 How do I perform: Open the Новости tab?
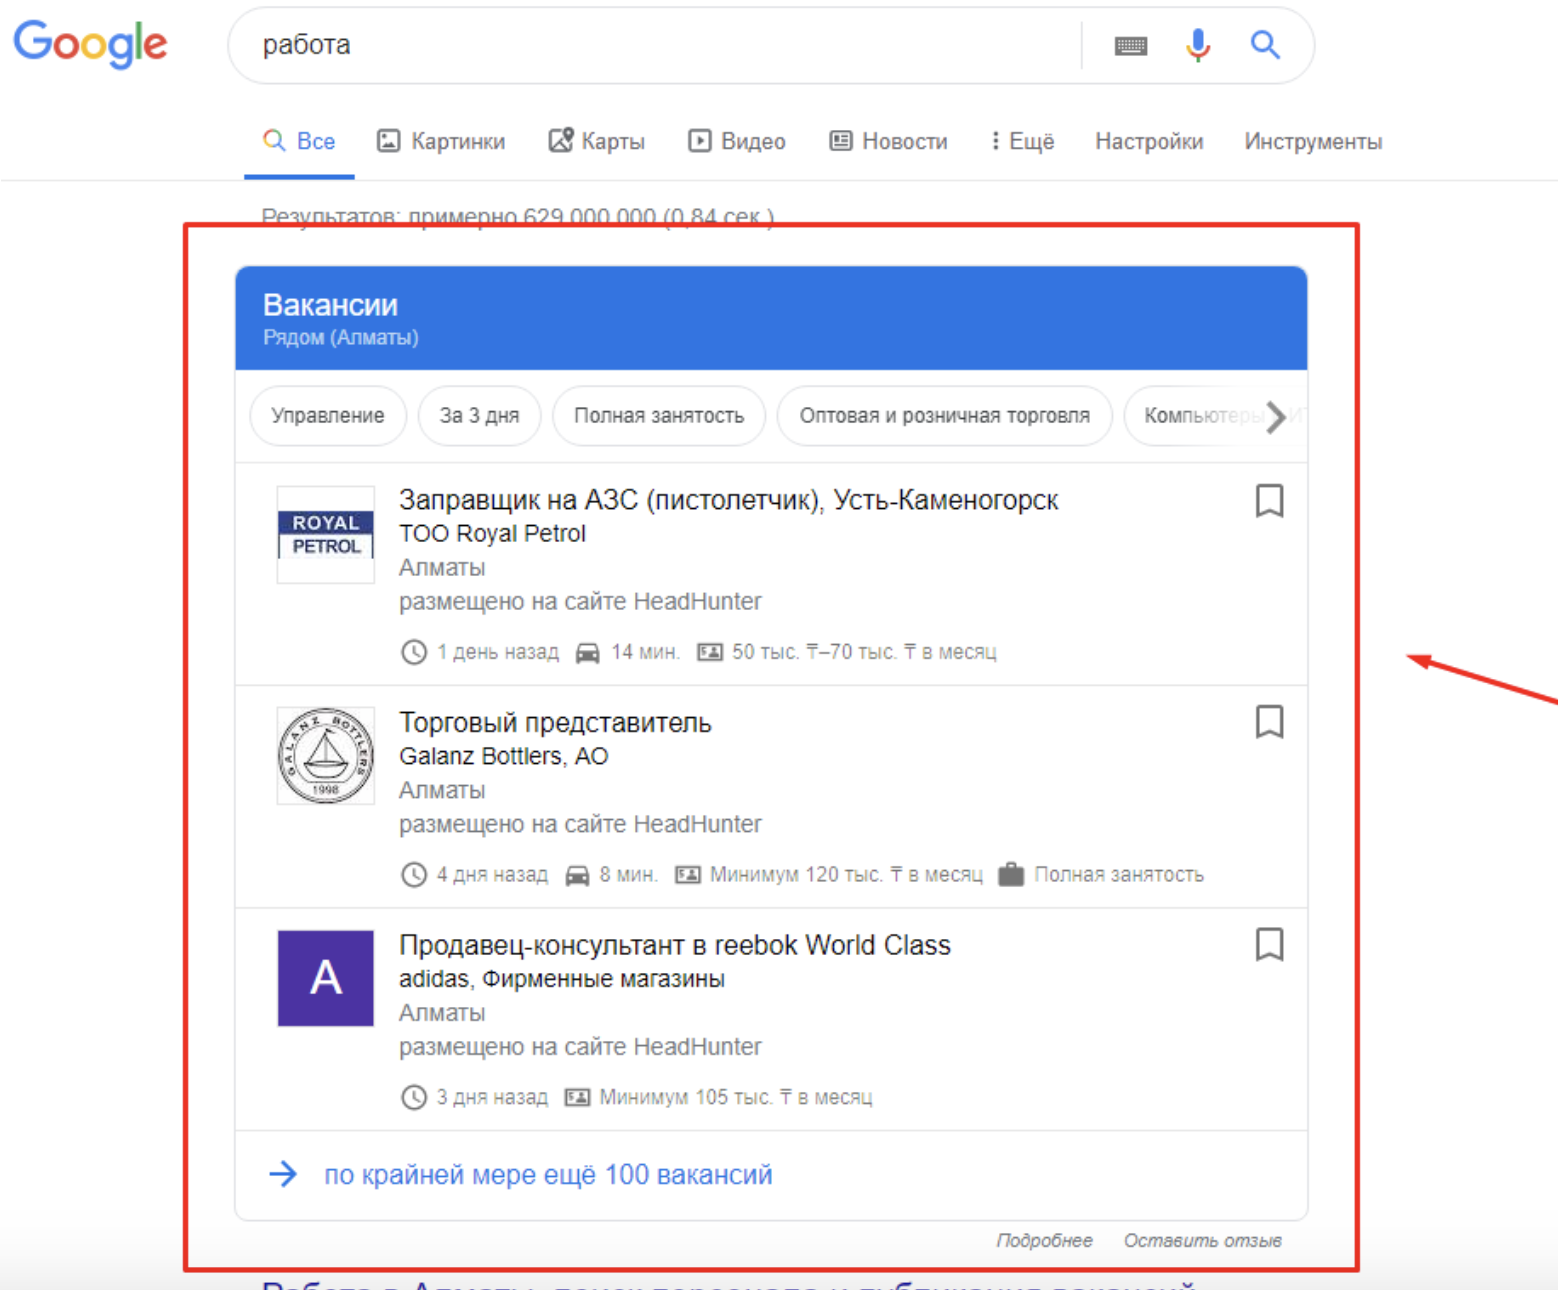click(888, 141)
